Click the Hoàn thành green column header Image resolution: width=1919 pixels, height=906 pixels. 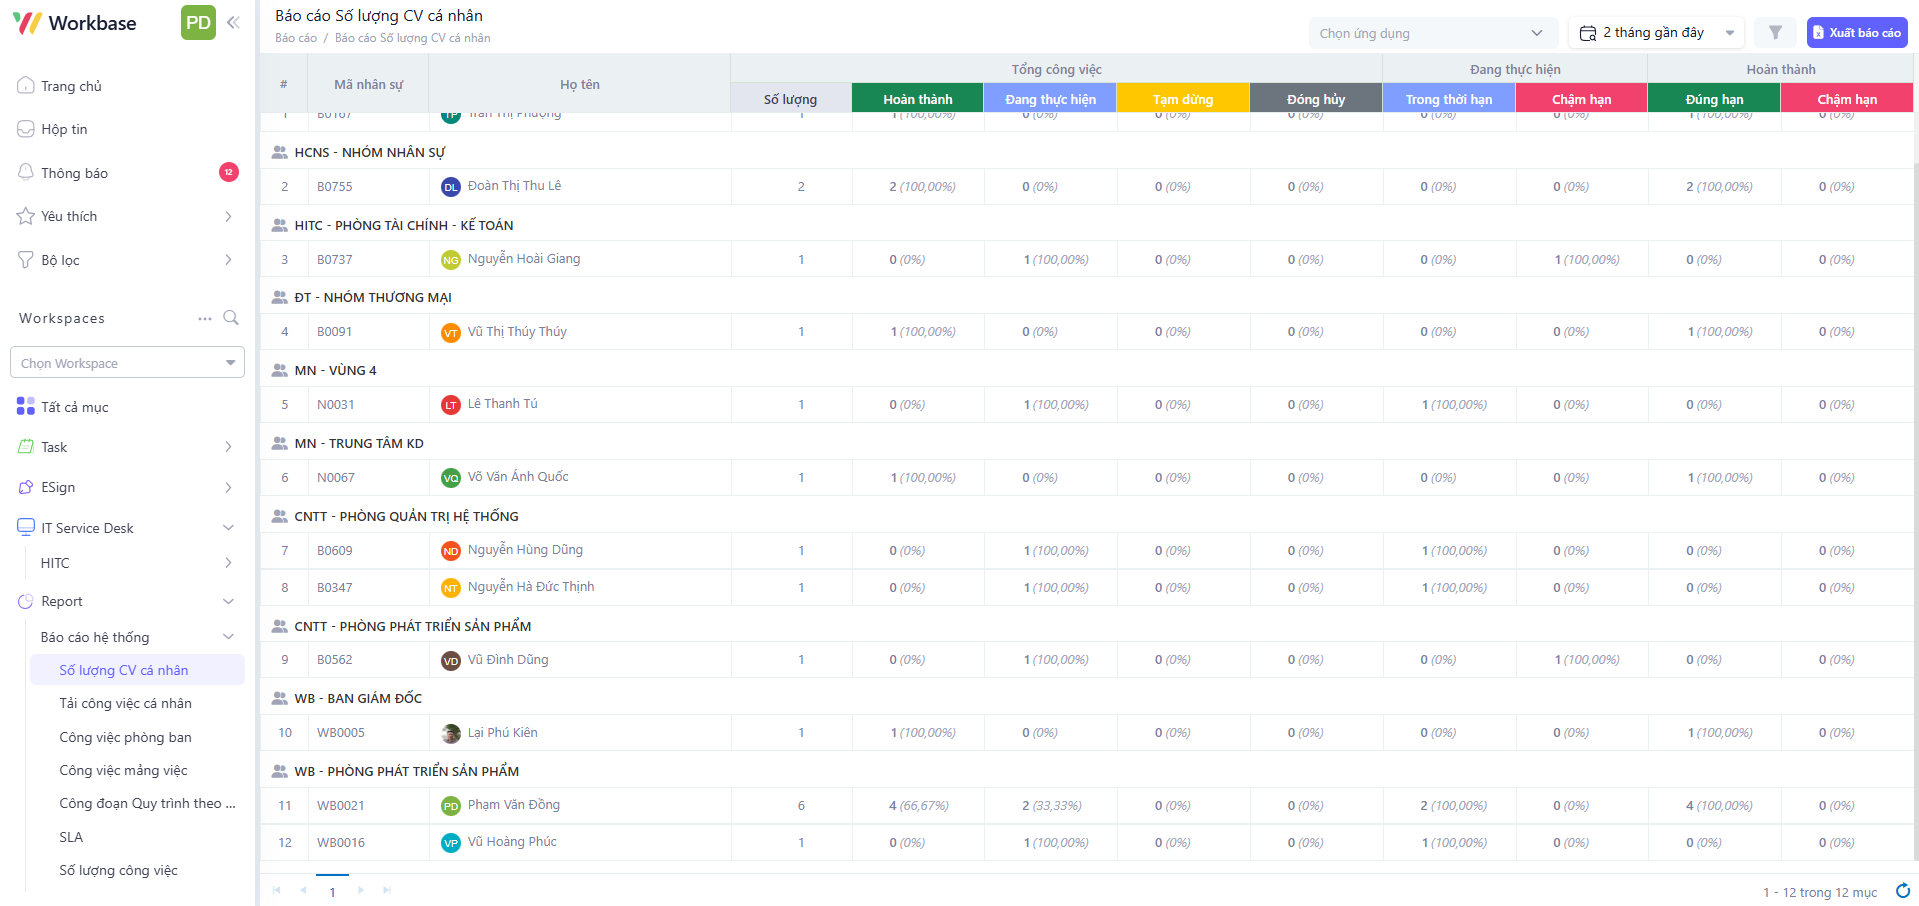click(x=917, y=99)
